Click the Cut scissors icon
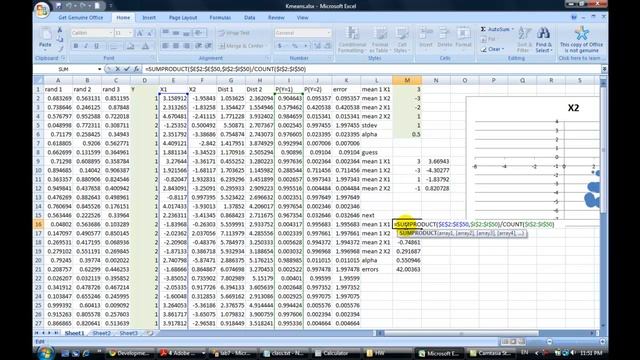Screen dimensions: 640x360 tap(60, 30)
